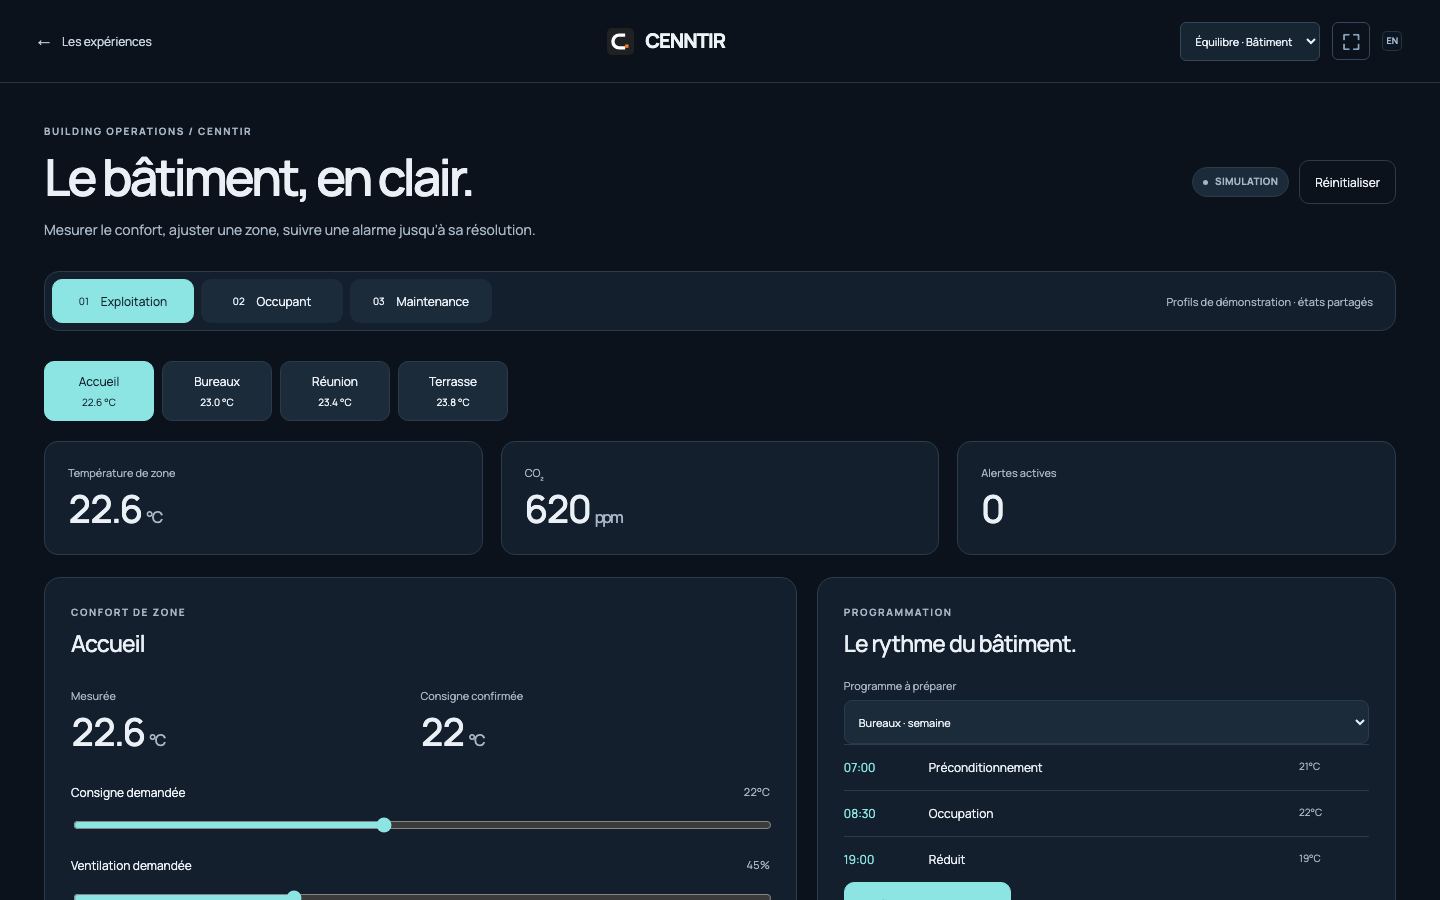Viewport: 1440px width, 900px height.
Task: Click the CENNTIR logo icon
Action: [620, 41]
